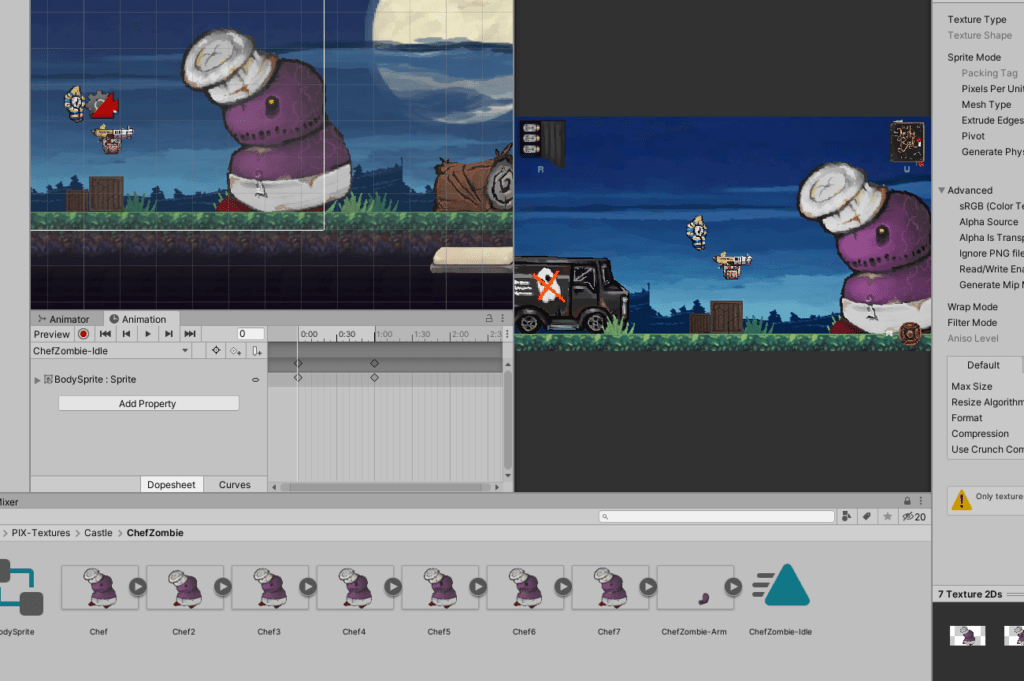This screenshot has width=1024, height=681.
Task: Select the ChefZombie-Arm texture asset
Action: click(694, 588)
